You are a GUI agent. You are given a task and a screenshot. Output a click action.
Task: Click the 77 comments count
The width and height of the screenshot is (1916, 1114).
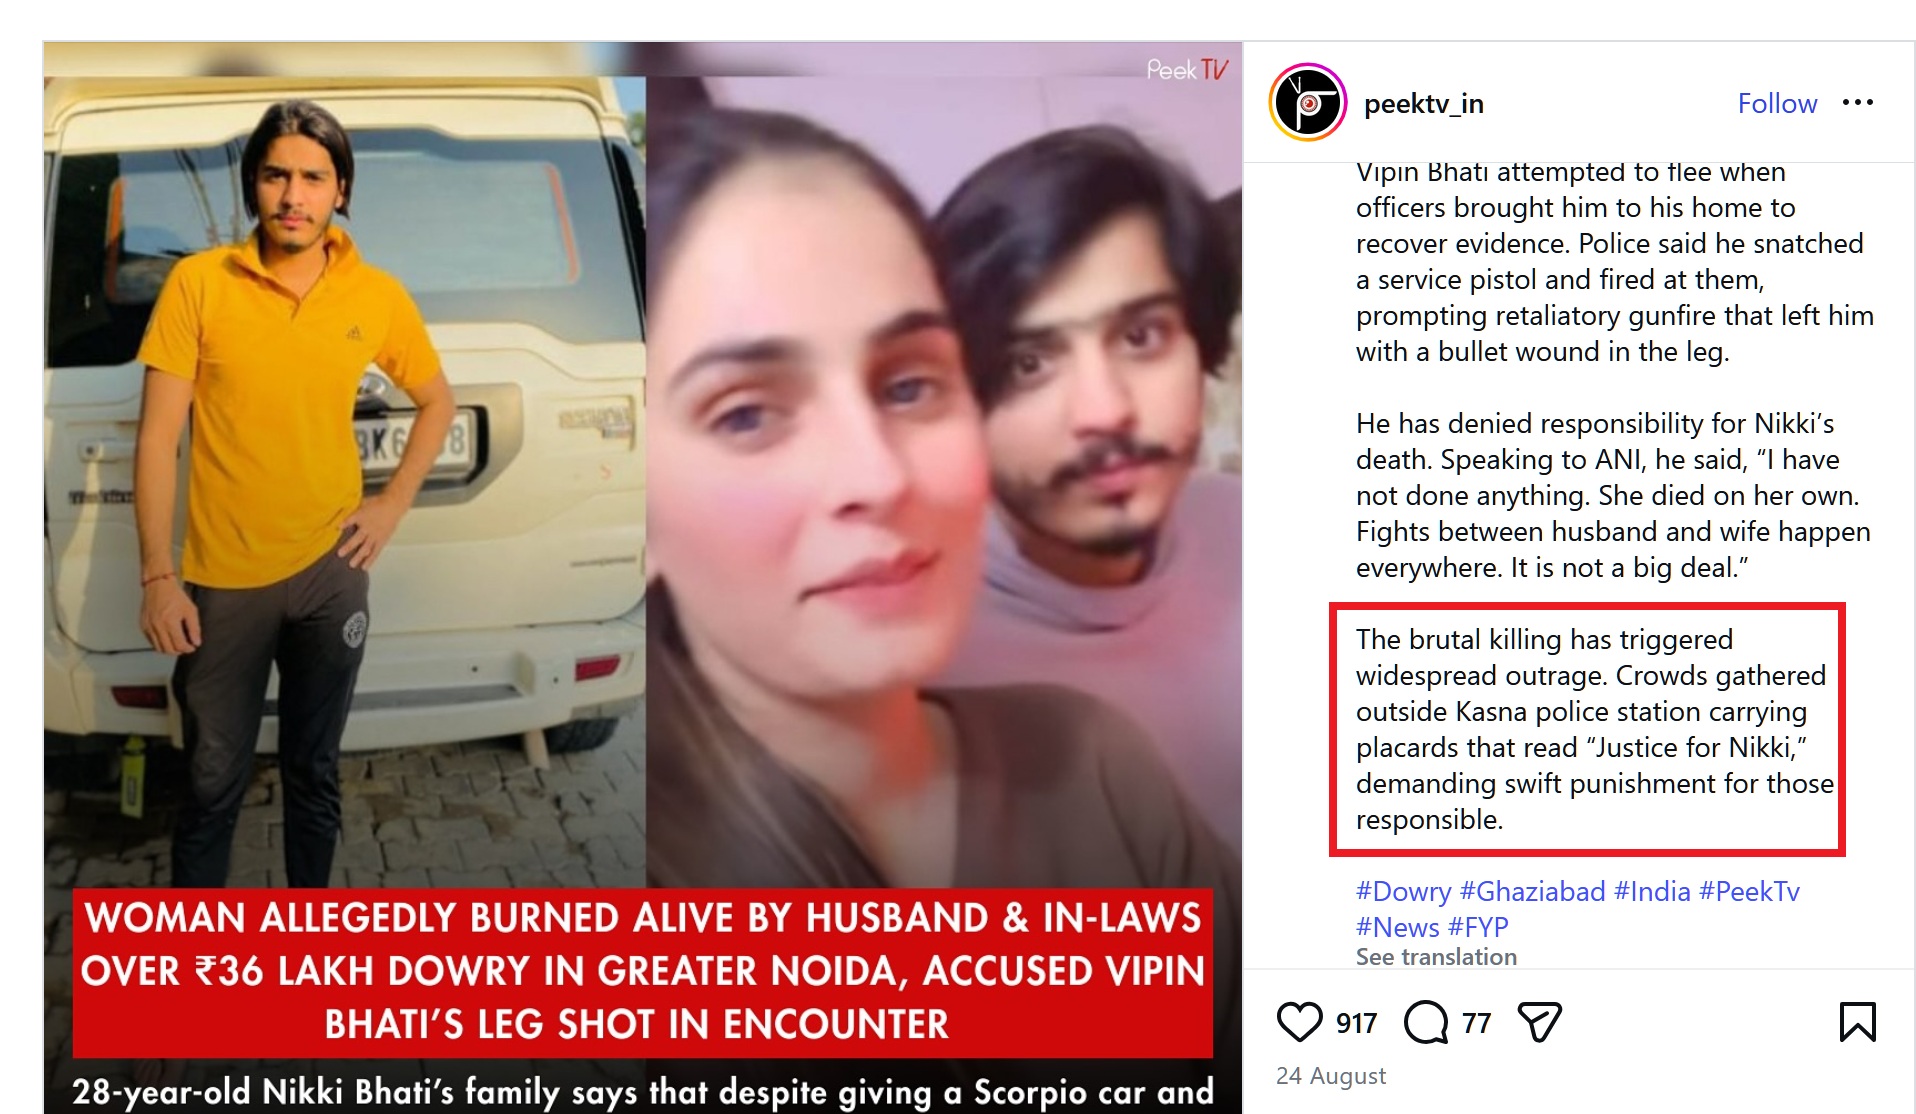click(x=1476, y=1023)
